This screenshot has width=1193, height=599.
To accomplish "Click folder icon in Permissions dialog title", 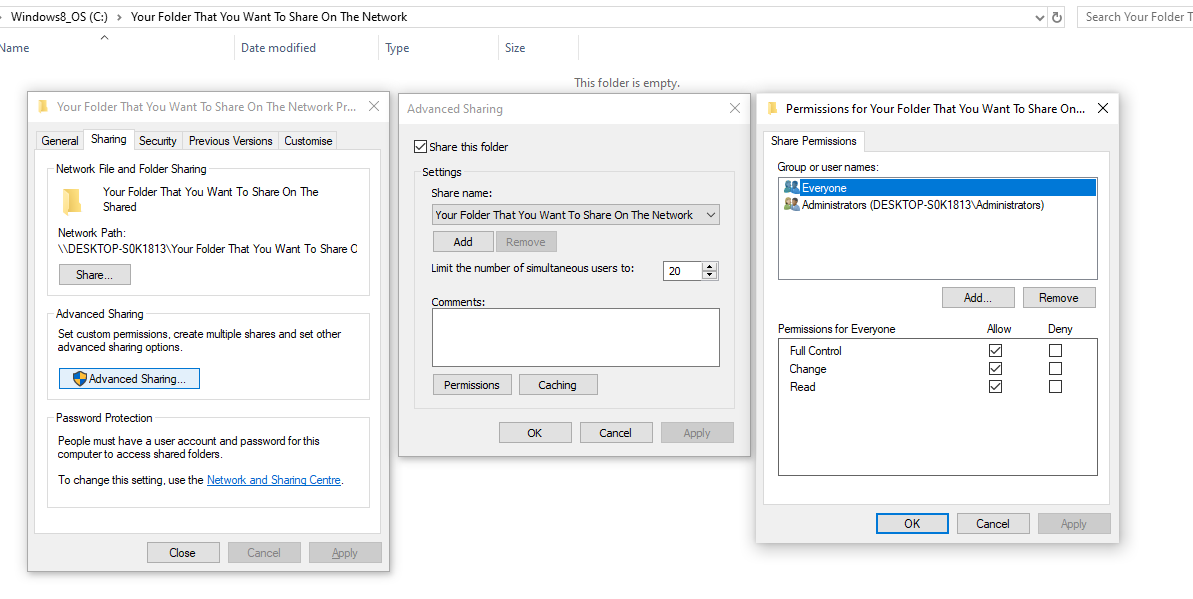I will pos(772,108).
